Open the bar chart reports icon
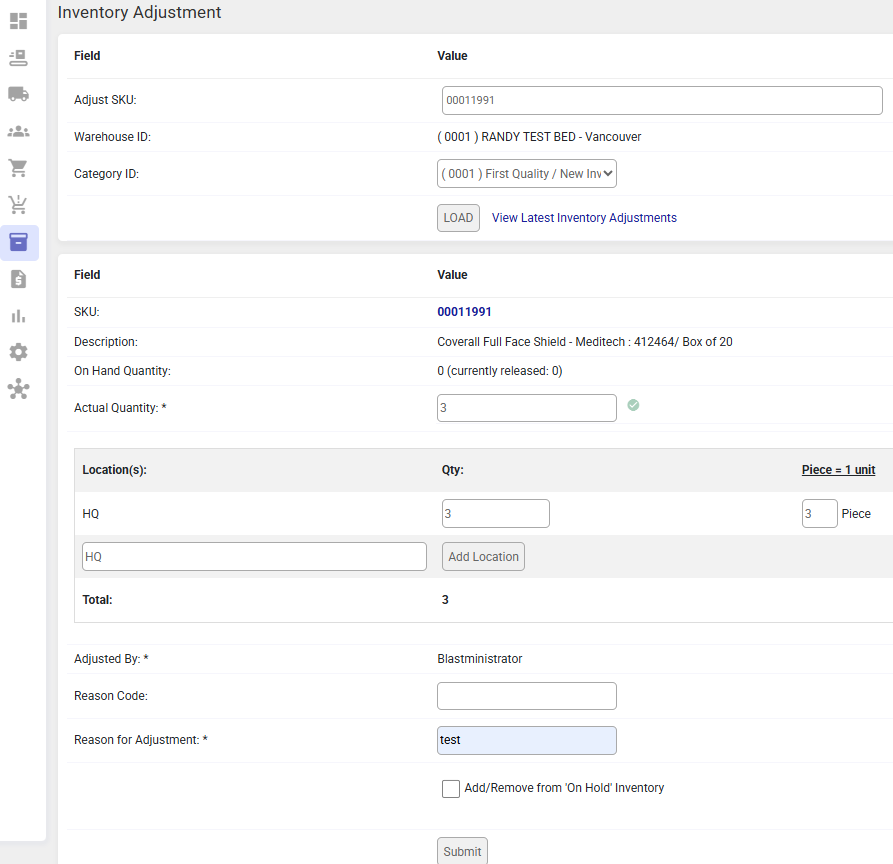893x864 pixels. (x=19, y=316)
